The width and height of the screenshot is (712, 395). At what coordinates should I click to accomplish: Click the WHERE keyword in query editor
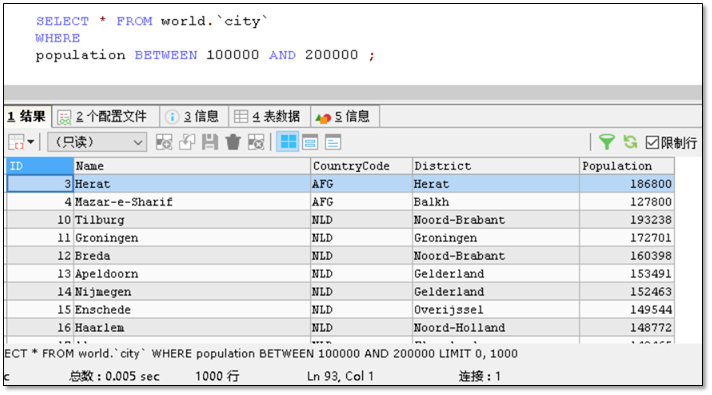click(58, 38)
